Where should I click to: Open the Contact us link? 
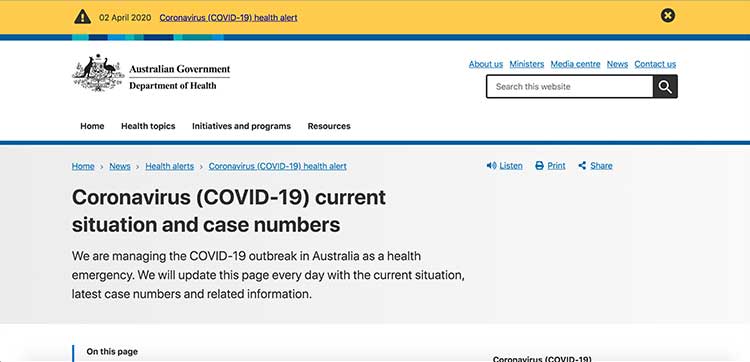click(x=655, y=64)
